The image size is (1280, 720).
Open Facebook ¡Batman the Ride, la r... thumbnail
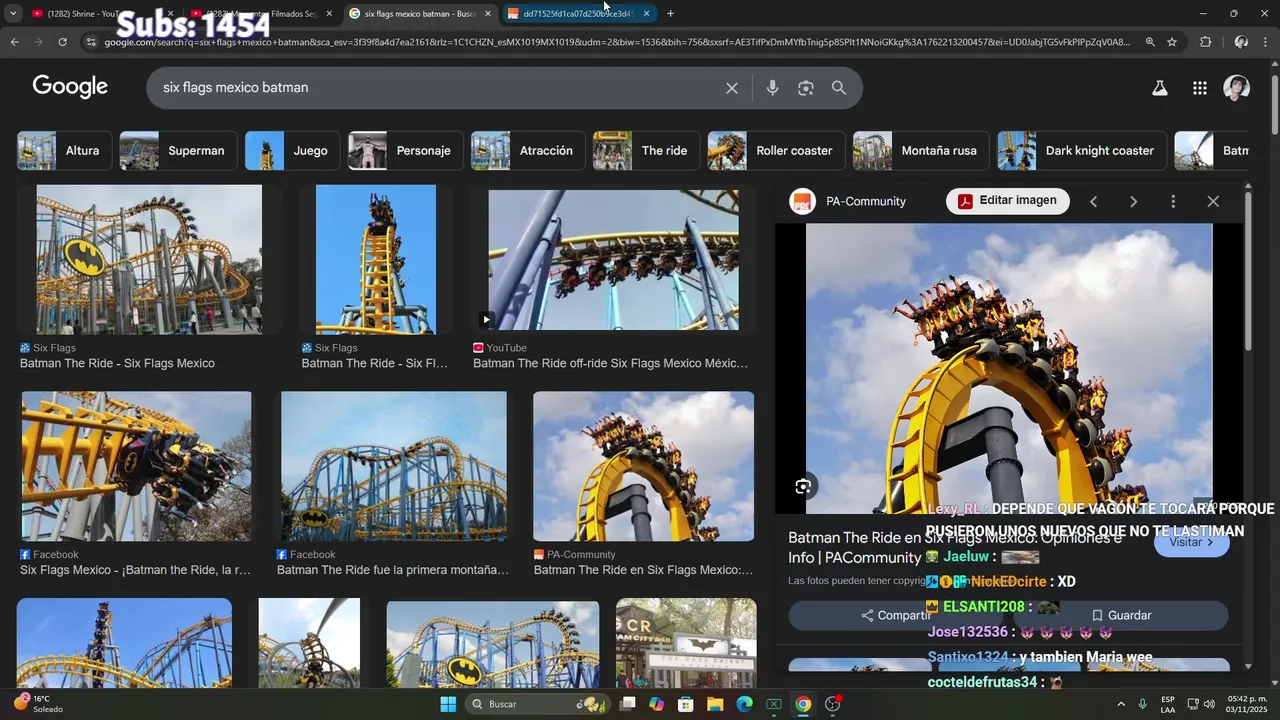click(137, 466)
